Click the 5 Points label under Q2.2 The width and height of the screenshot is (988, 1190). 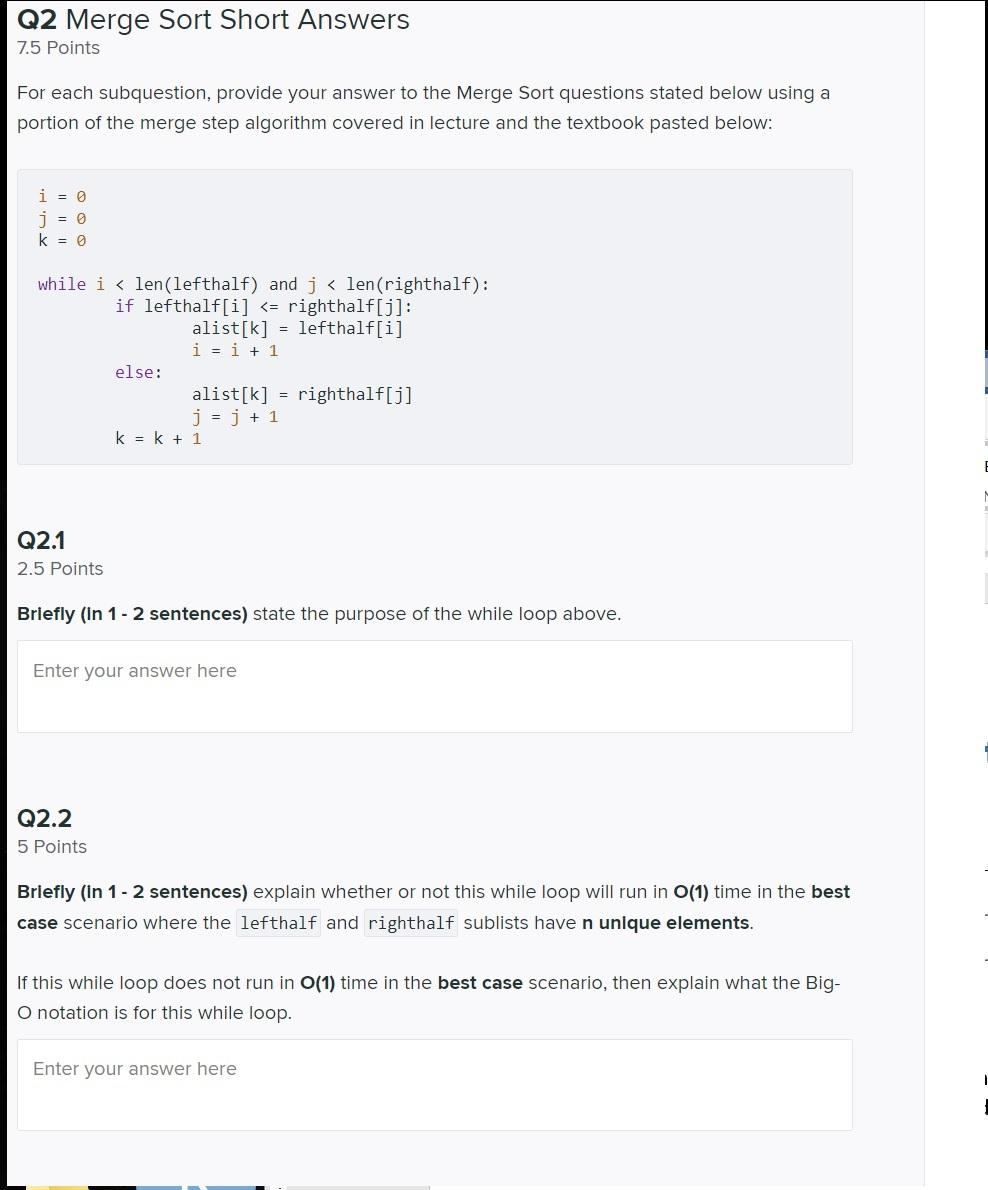tap(52, 846)
